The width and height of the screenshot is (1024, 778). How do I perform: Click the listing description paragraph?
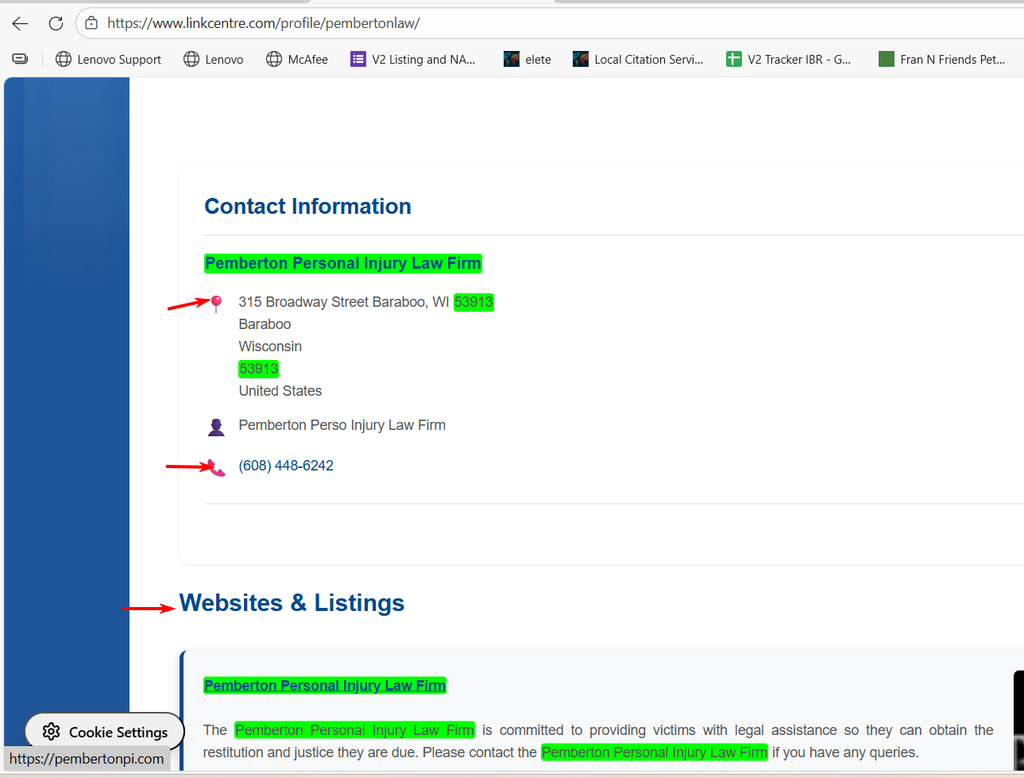pyautogui.click(x=598, y=741)
